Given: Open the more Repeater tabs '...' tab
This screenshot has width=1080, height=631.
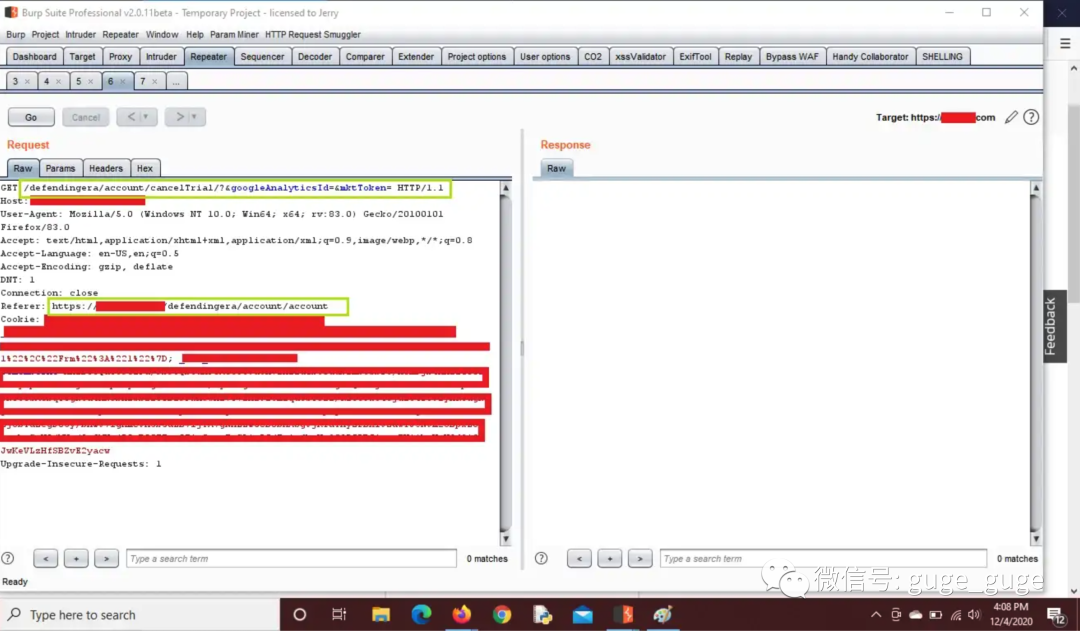Looking at the screenshot, I should (x=176, y=81).
